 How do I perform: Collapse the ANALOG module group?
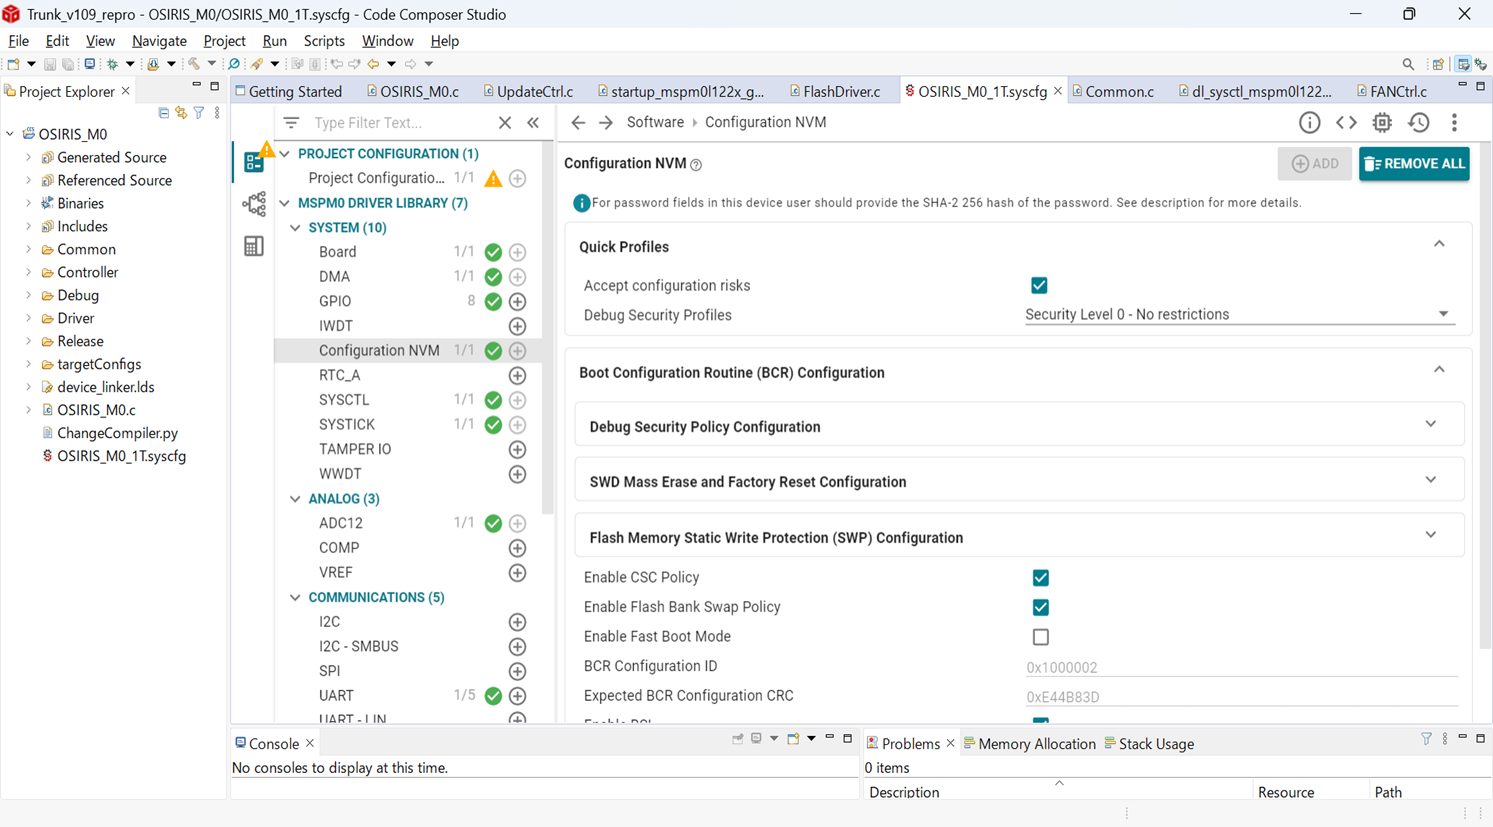[x=295, y=499]
